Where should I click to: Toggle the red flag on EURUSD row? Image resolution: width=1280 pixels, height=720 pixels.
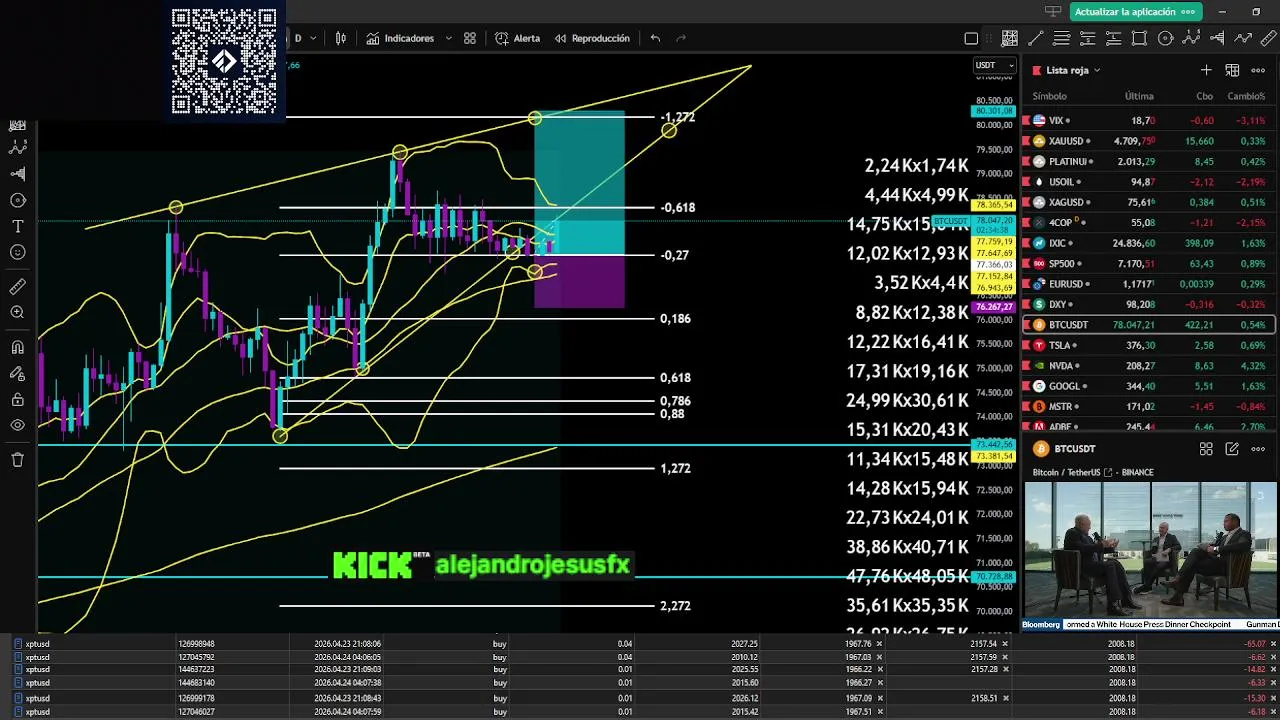(x=1026, y=284)
